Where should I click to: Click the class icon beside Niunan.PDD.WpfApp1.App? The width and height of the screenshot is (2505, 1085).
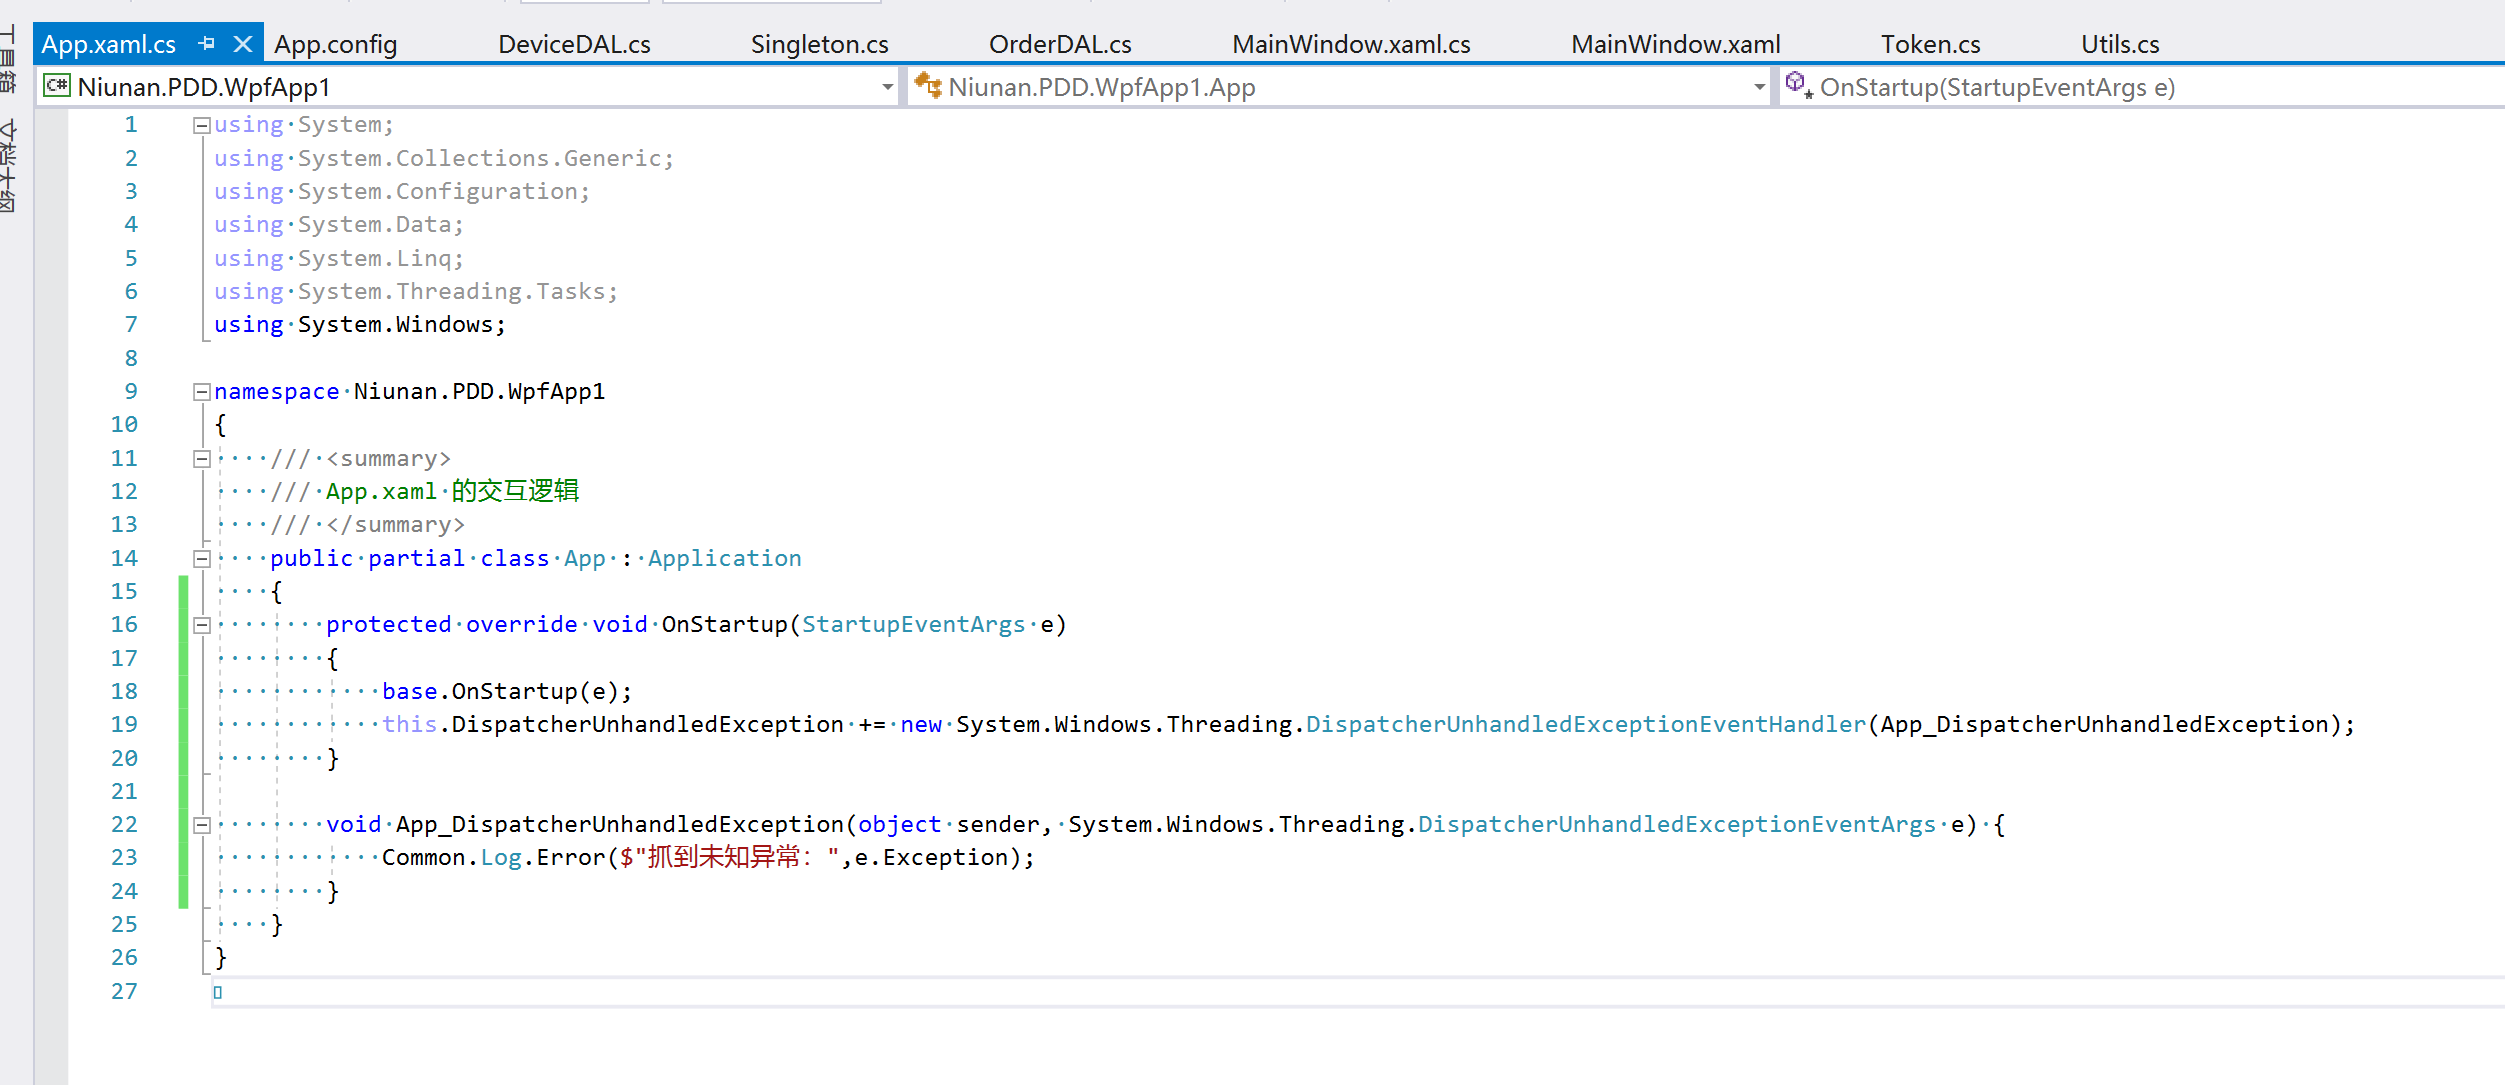point(927,86)
